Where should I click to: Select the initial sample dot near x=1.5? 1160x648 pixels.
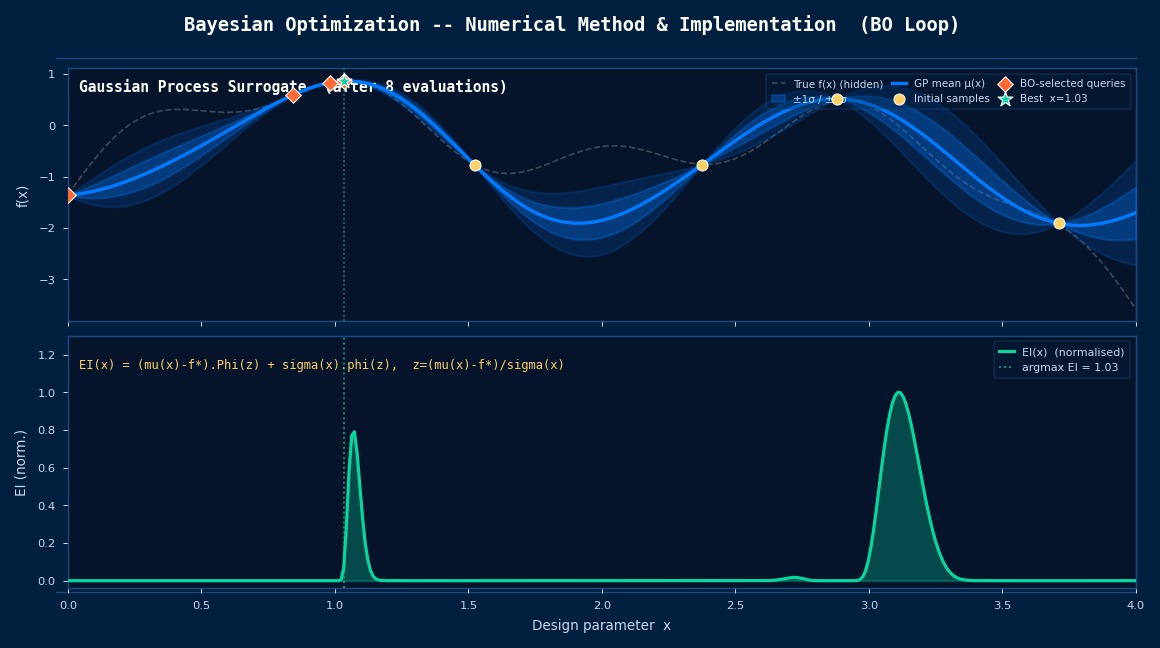[475, 165]
